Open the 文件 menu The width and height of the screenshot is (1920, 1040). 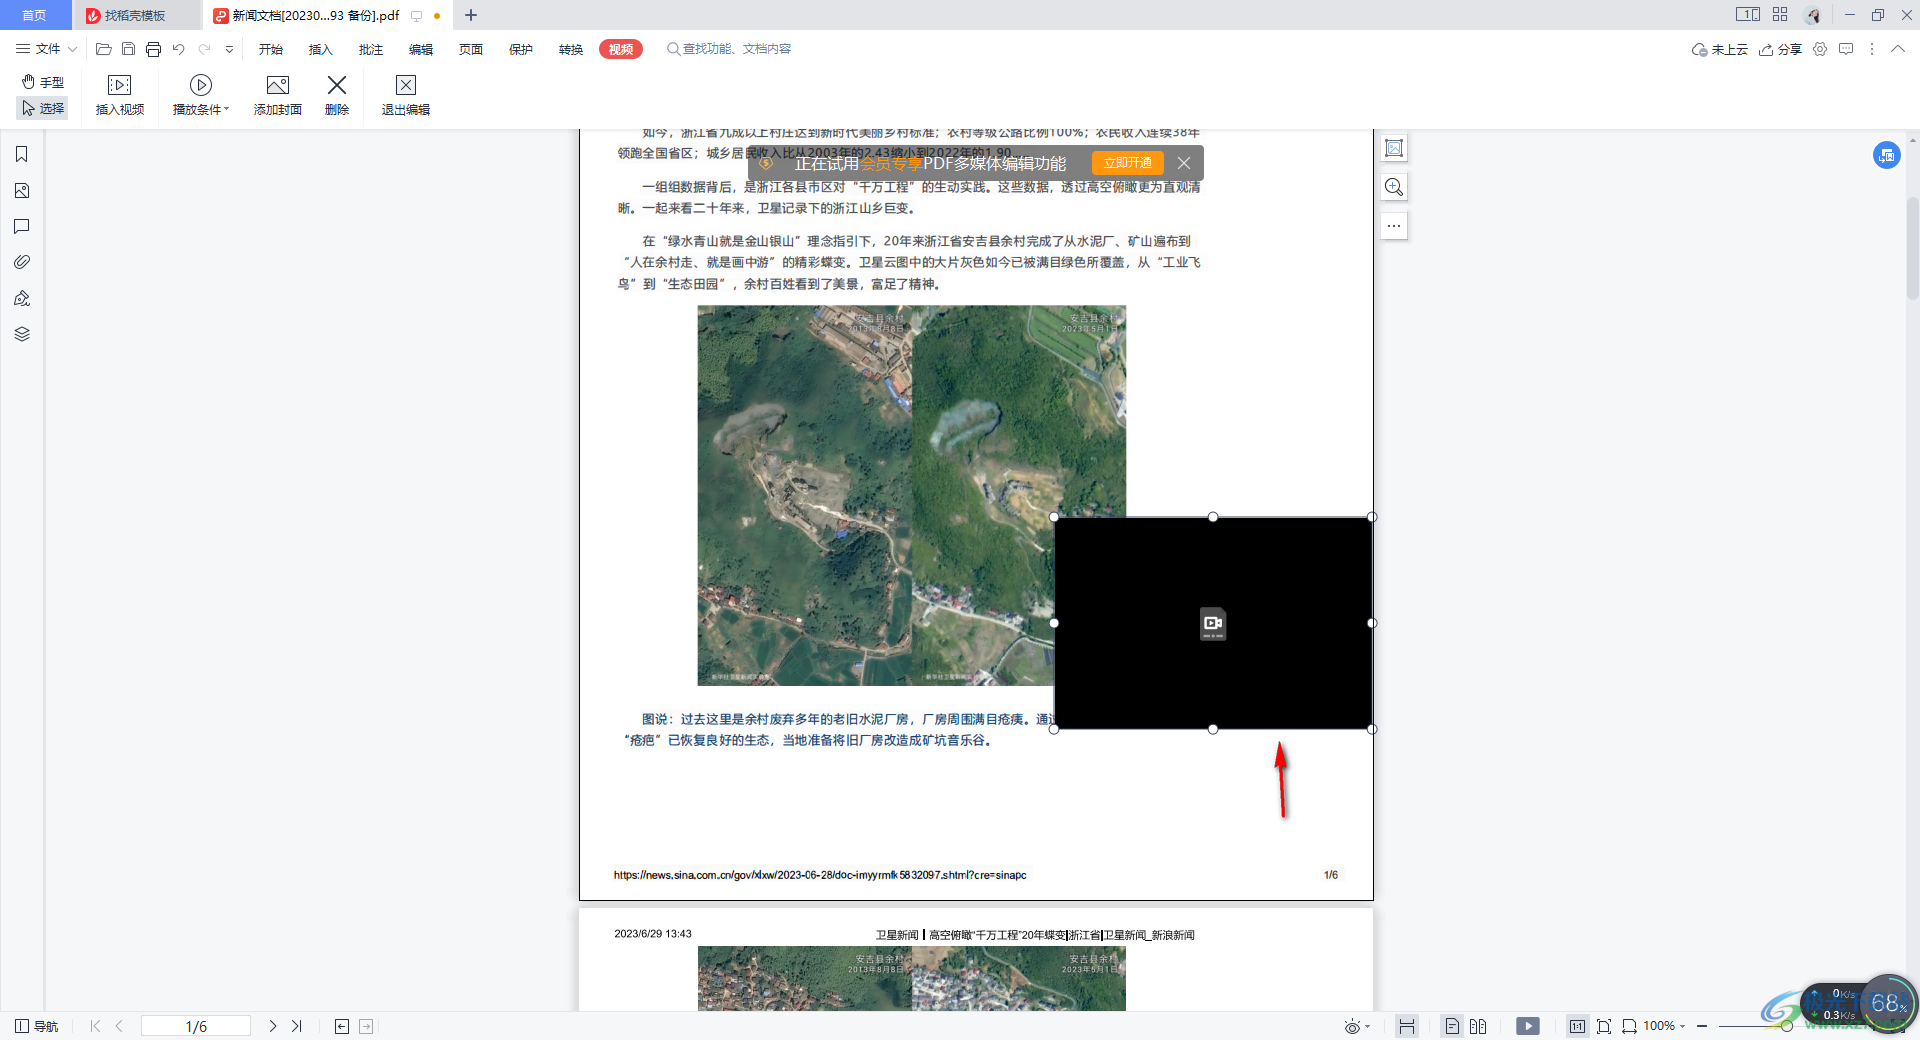coord(46,49)
